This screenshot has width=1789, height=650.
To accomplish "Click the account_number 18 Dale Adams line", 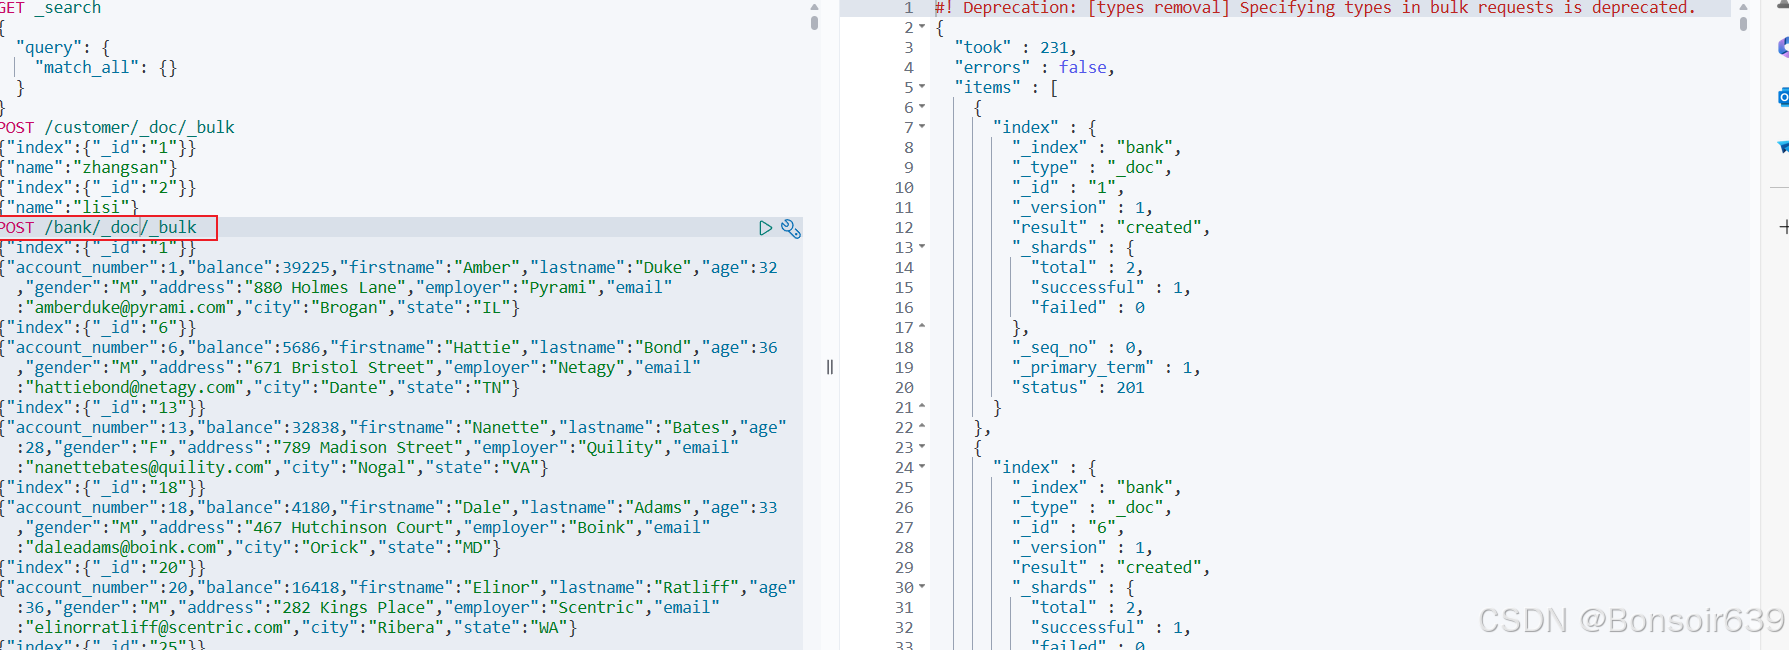I will [x=389, y=508].
